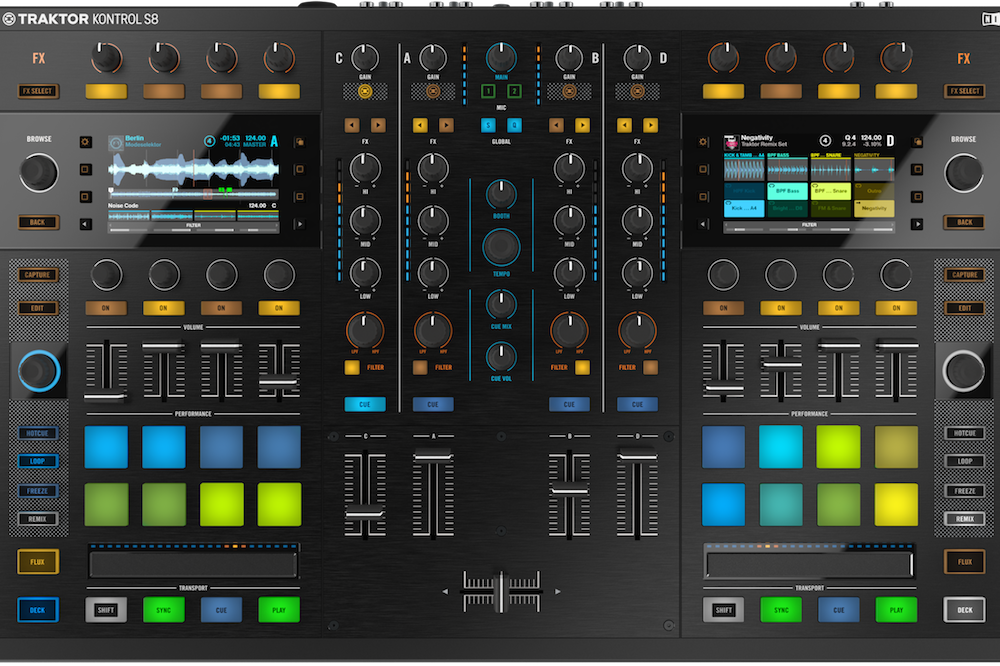Viewport: 1000px width, 666px height.
Task: Click the lock icon next to the right display
Action: 918,141
